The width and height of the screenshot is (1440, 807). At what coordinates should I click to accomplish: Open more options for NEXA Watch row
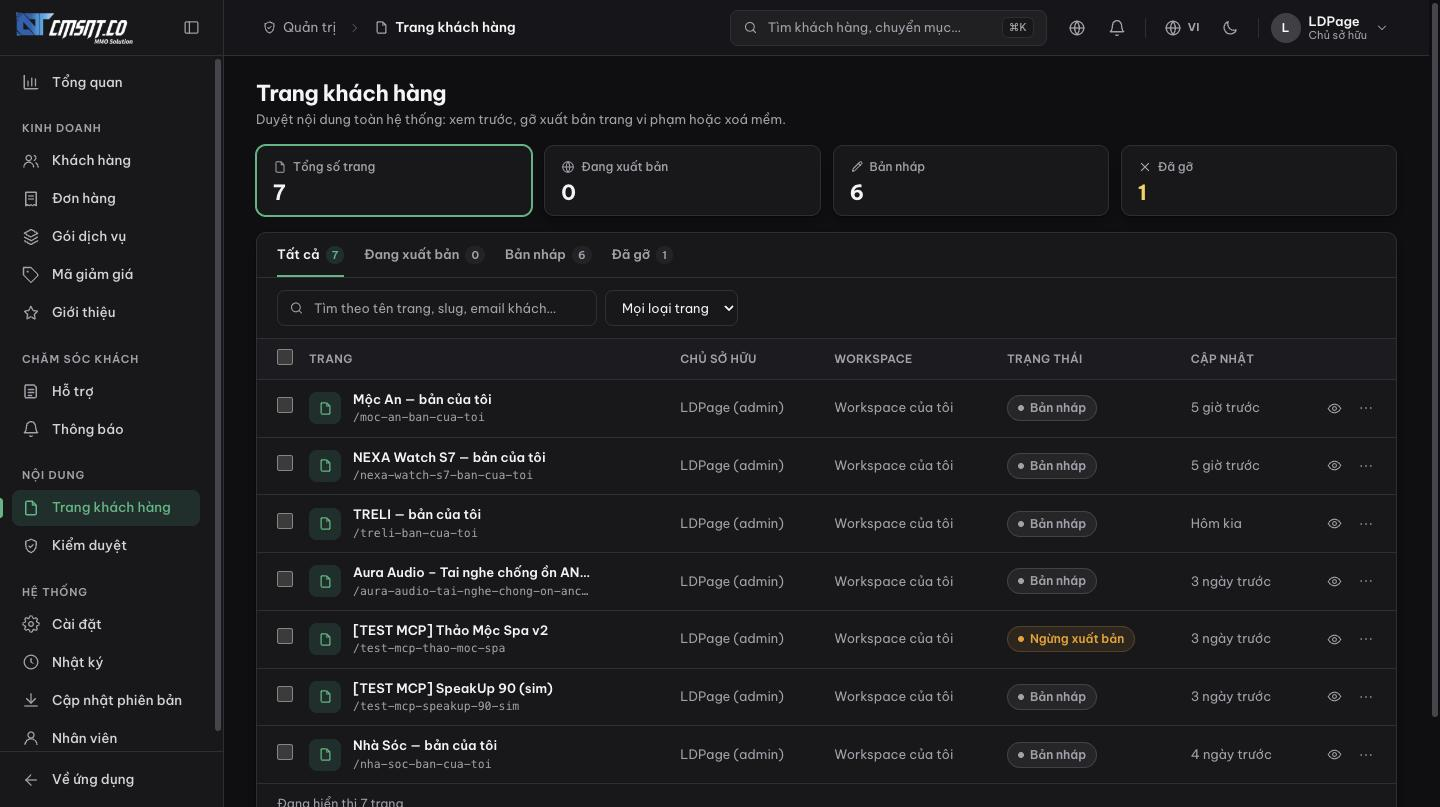[x=1366, y=466]
